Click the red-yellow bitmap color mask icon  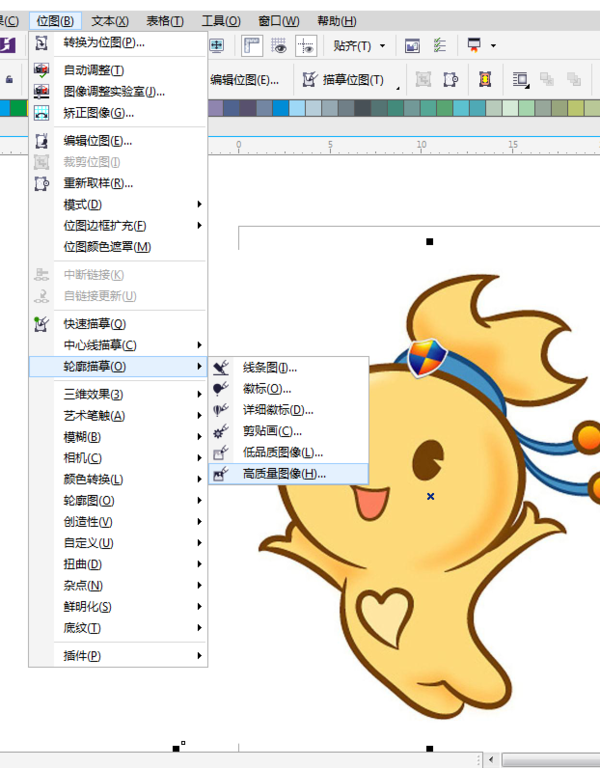pos(485,79)
